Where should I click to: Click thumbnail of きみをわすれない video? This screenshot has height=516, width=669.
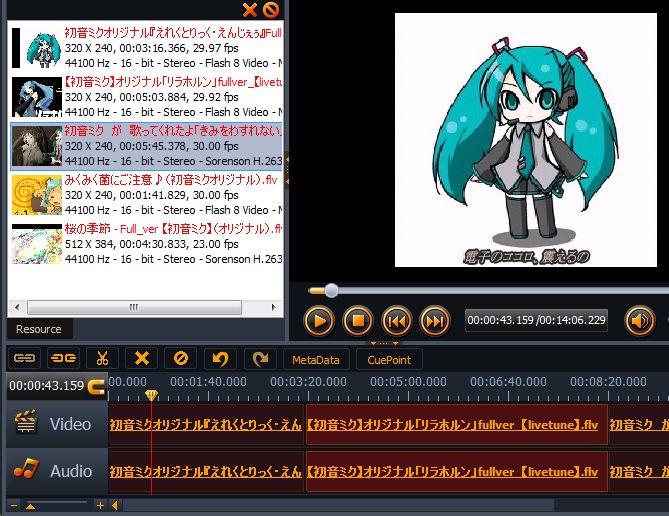click(37, 146)
